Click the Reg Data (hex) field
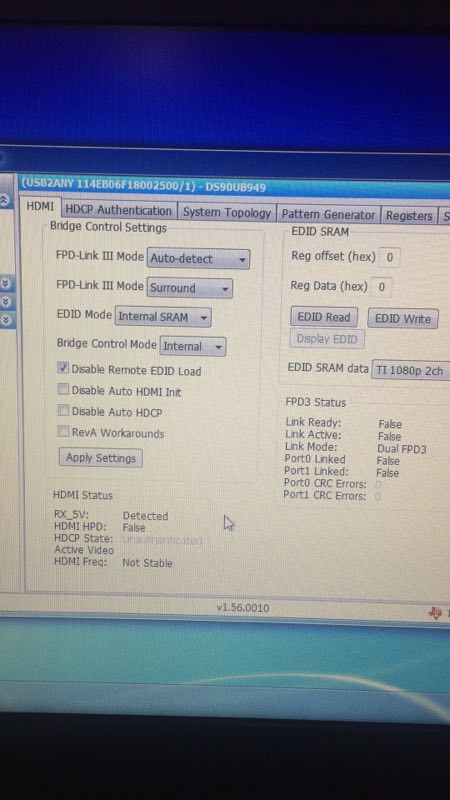This screenshot has width=450, height=800. pyautogui.click(x=381, y=287)
